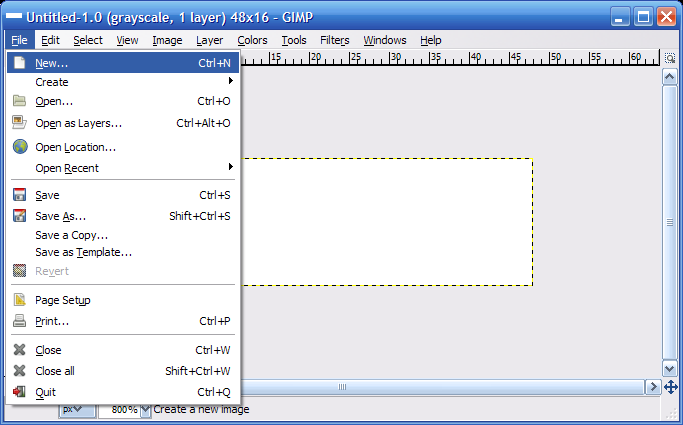Viewport: 683px width, 425px height.
Task: Select Save as Template… entry
Action: point(123,252)
